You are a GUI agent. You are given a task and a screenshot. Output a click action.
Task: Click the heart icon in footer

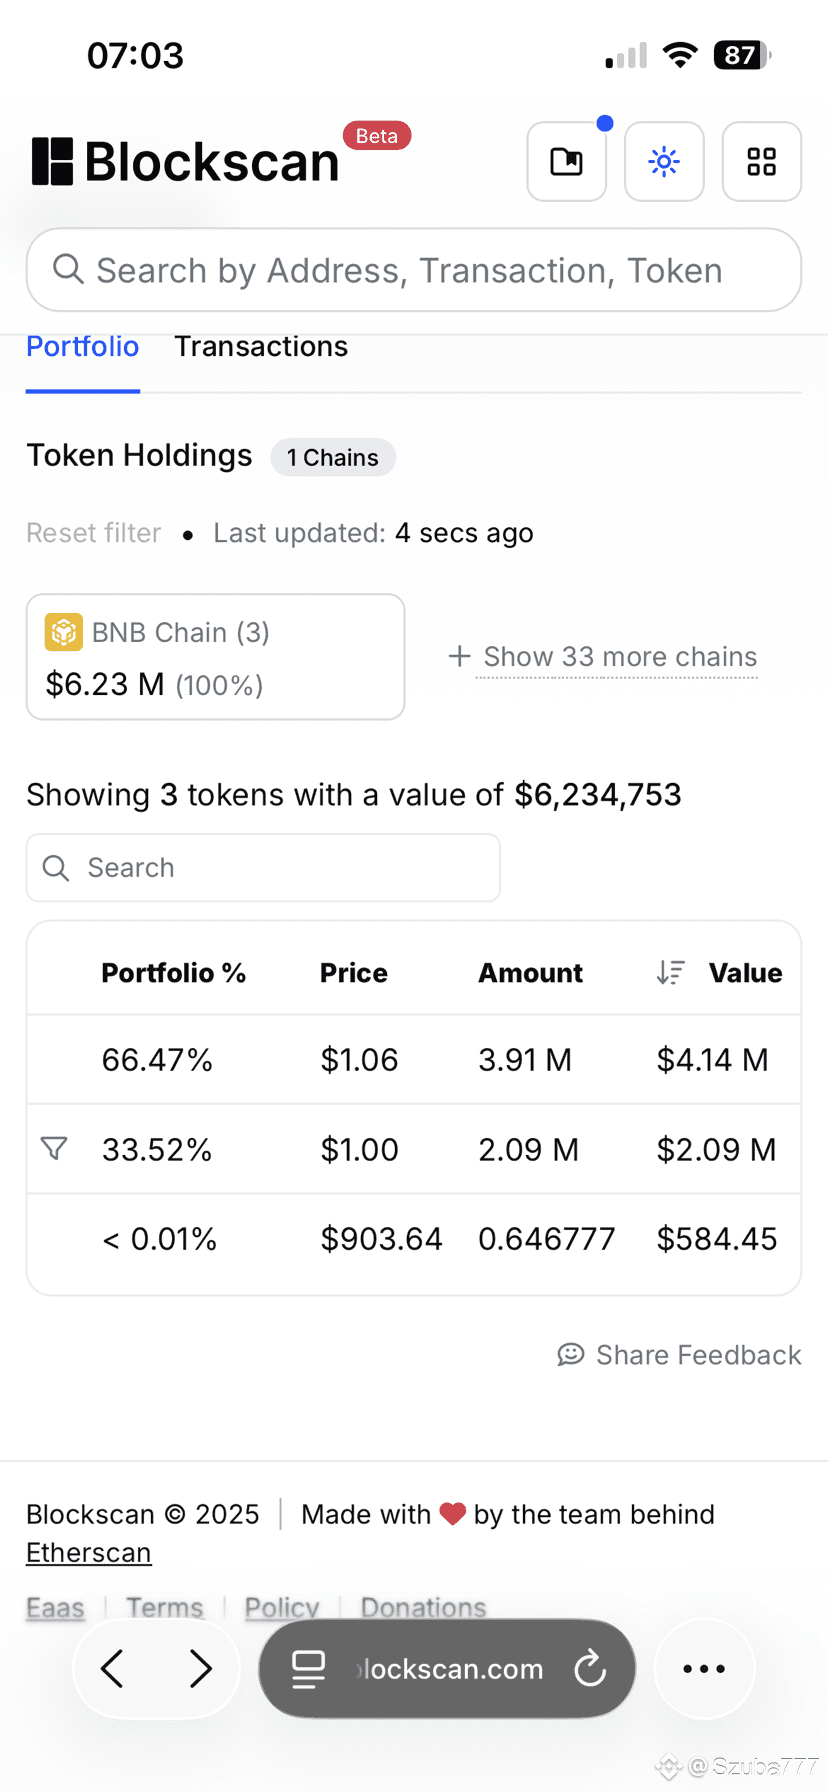coord(453,1514)
